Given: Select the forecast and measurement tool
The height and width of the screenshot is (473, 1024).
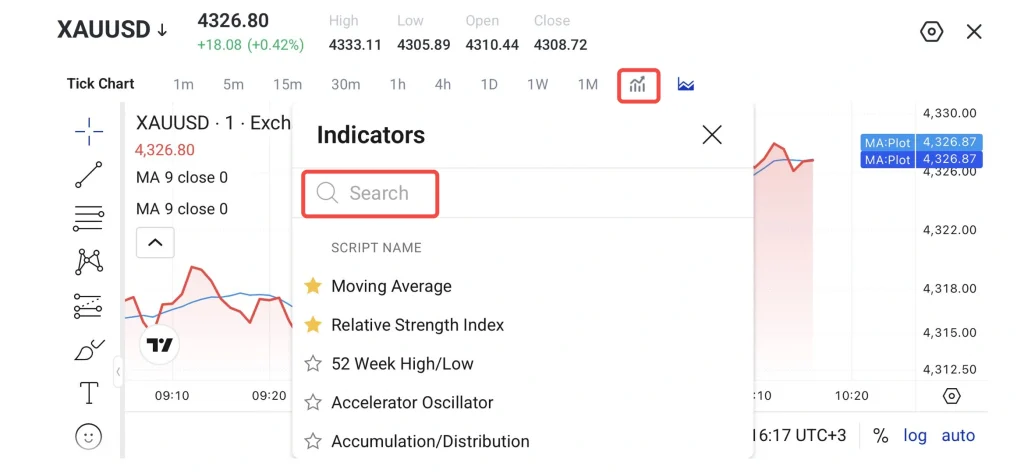Looking at the screenshot, I should 88,306.
